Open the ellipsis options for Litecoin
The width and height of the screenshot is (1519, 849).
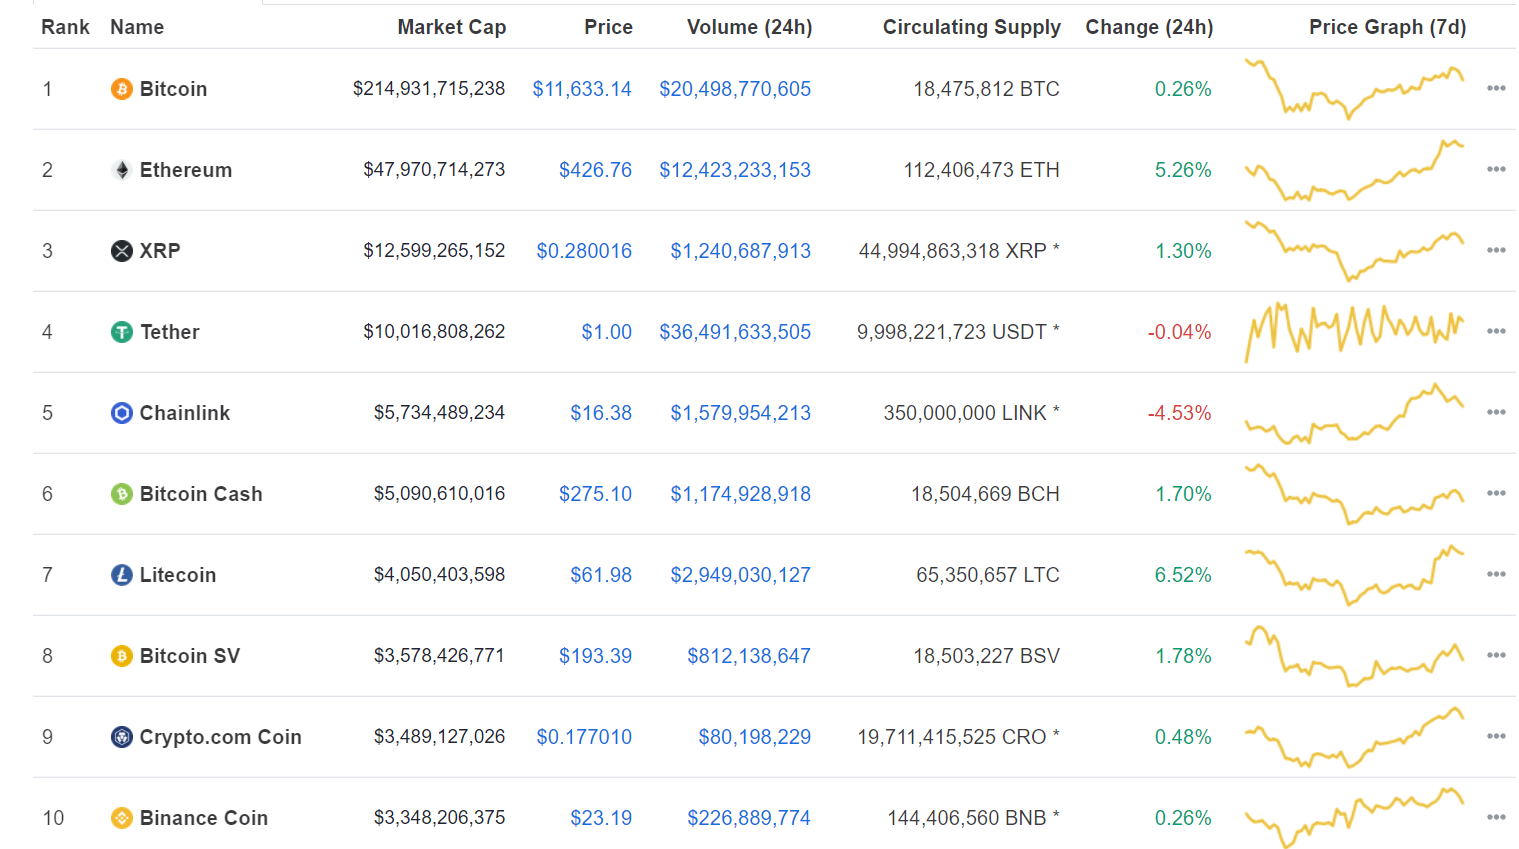tap(1496, 575)
